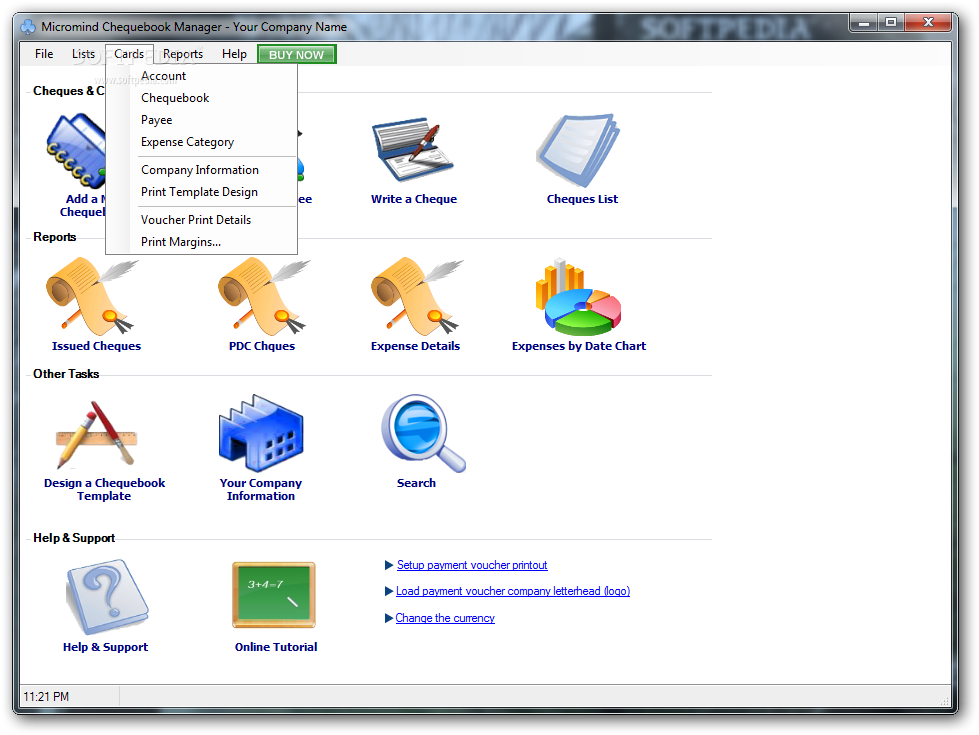The height and width of the screenshot is (735, 979).
Task: Open the PDC Chques report icon
Action: pos(264,296)
